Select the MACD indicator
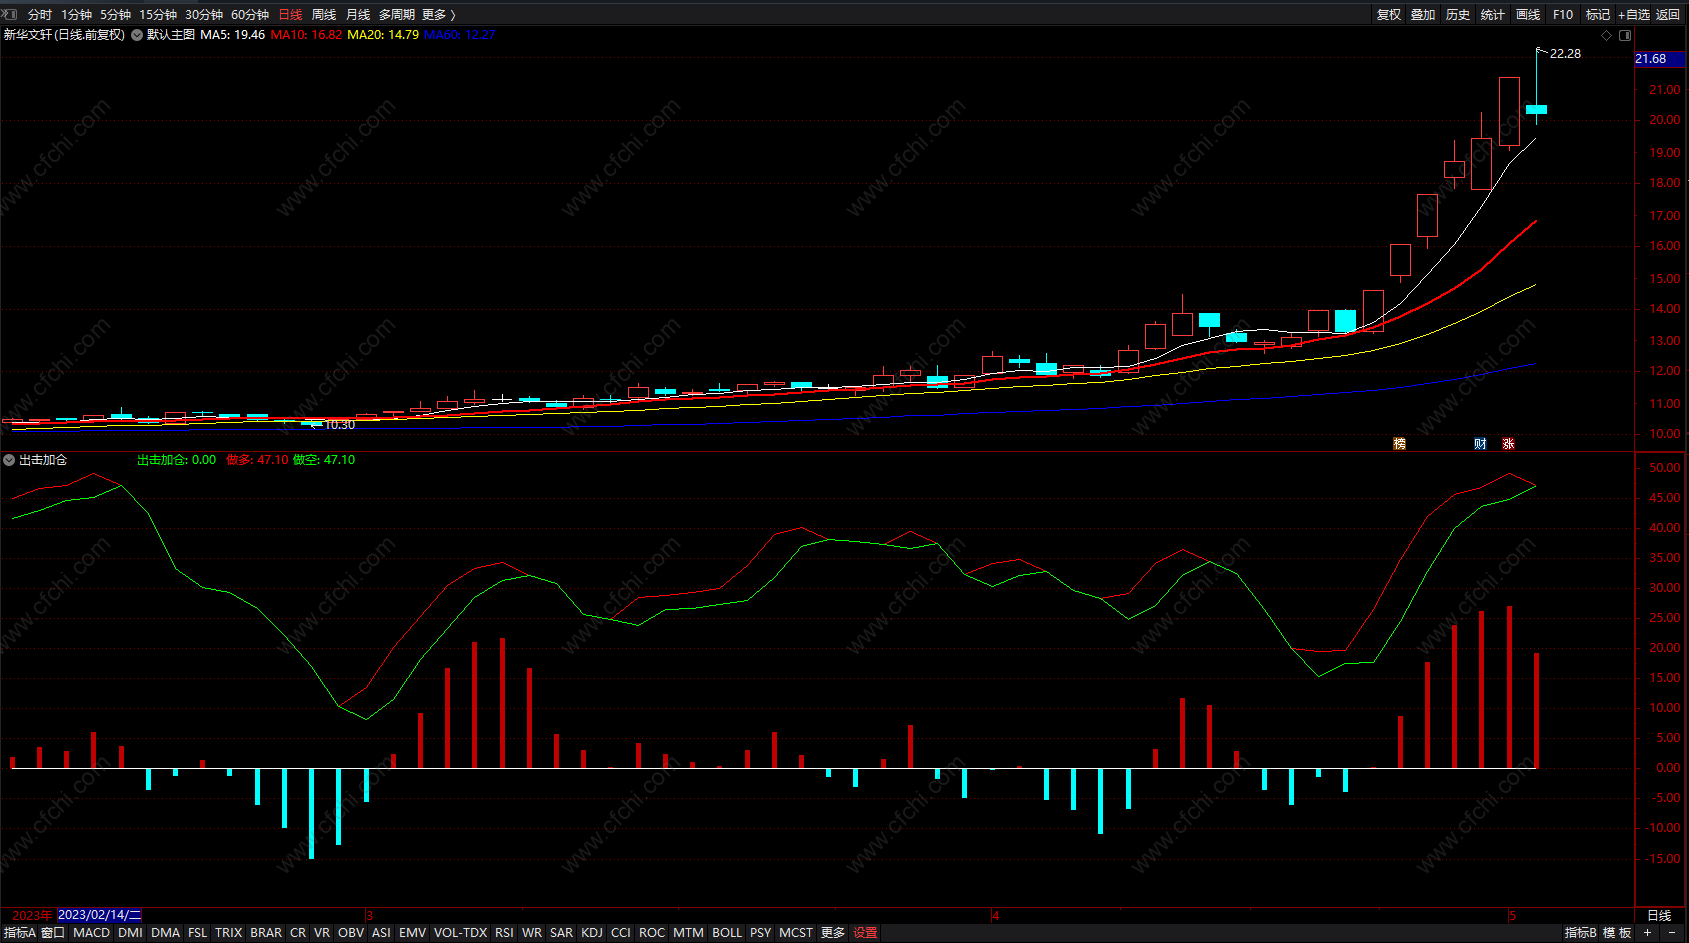 (x=92, y=933)
